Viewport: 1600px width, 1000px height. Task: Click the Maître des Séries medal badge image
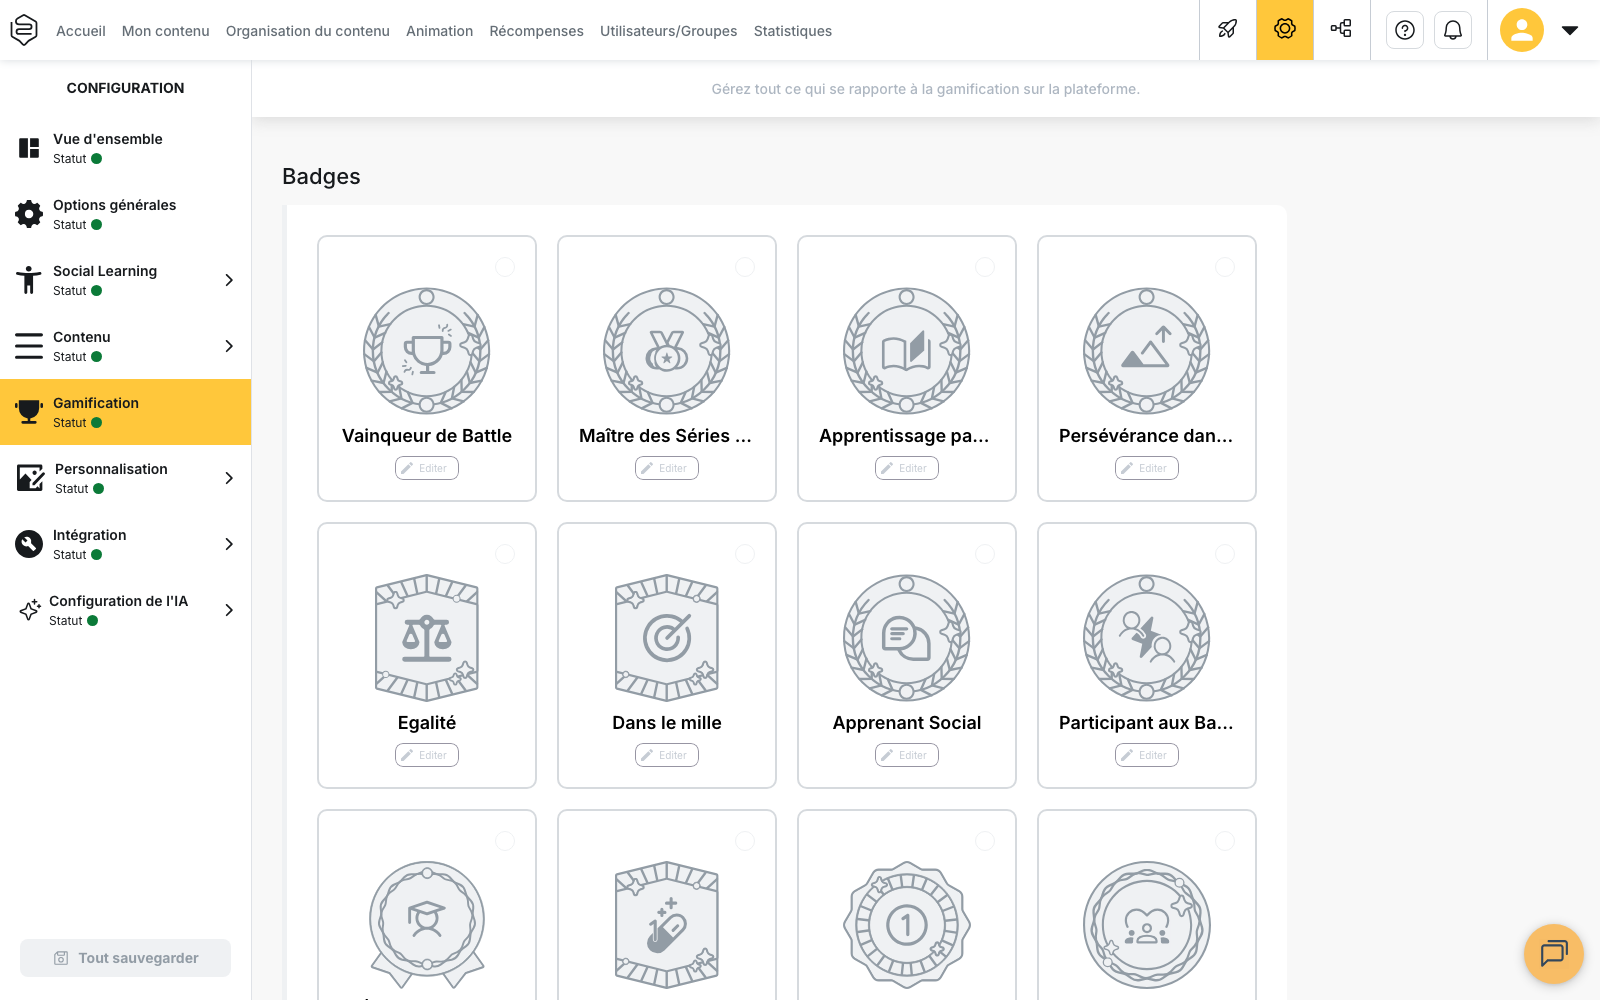[667, 351]
